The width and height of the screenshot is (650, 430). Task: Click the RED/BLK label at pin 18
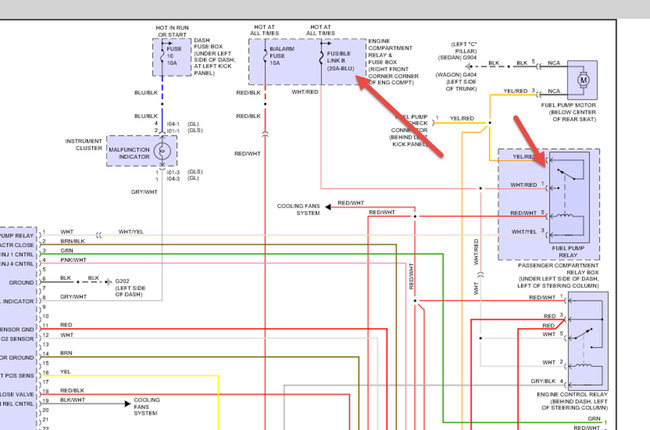pos(72,390)
